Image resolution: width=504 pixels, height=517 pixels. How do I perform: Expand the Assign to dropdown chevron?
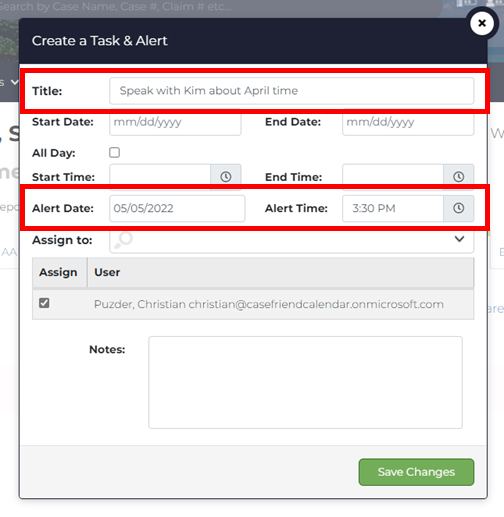459,239
